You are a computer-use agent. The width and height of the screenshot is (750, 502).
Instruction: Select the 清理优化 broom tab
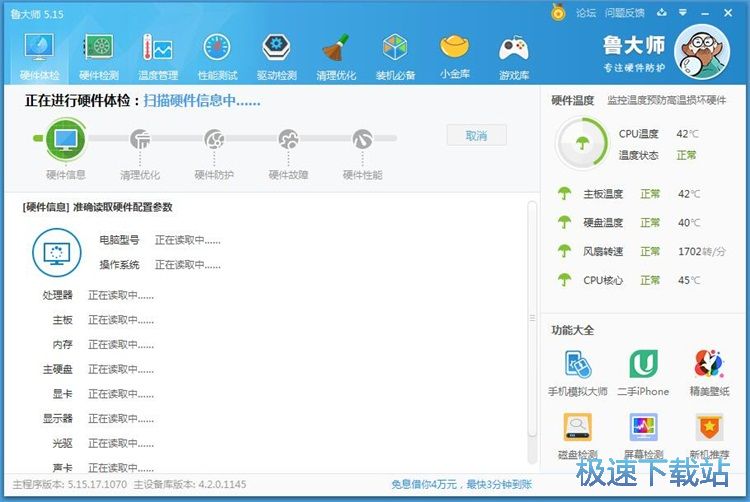click(x=336, y=56)
